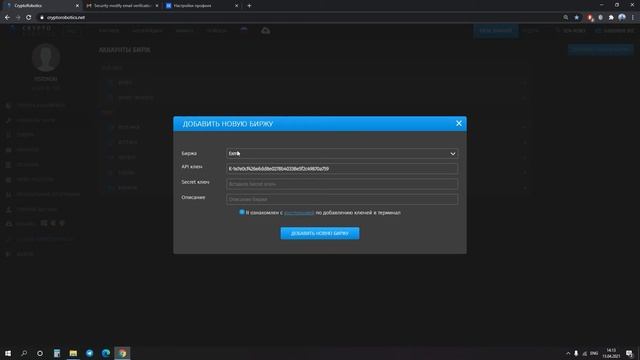The height and width of the screenshot is (360, 640).
Task: Open the red extension icon in toolbar
Action: [589, 18]
